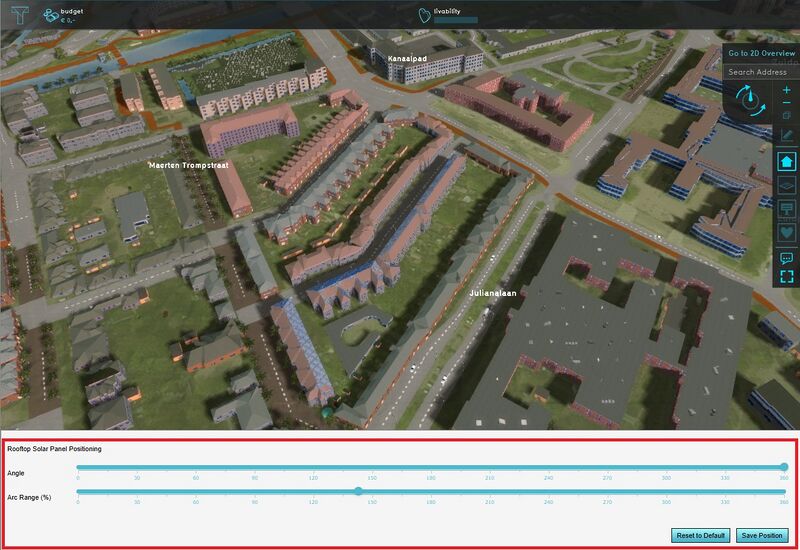Click the zoom out minus icon

pyautogui.click(x=786, y=103)
